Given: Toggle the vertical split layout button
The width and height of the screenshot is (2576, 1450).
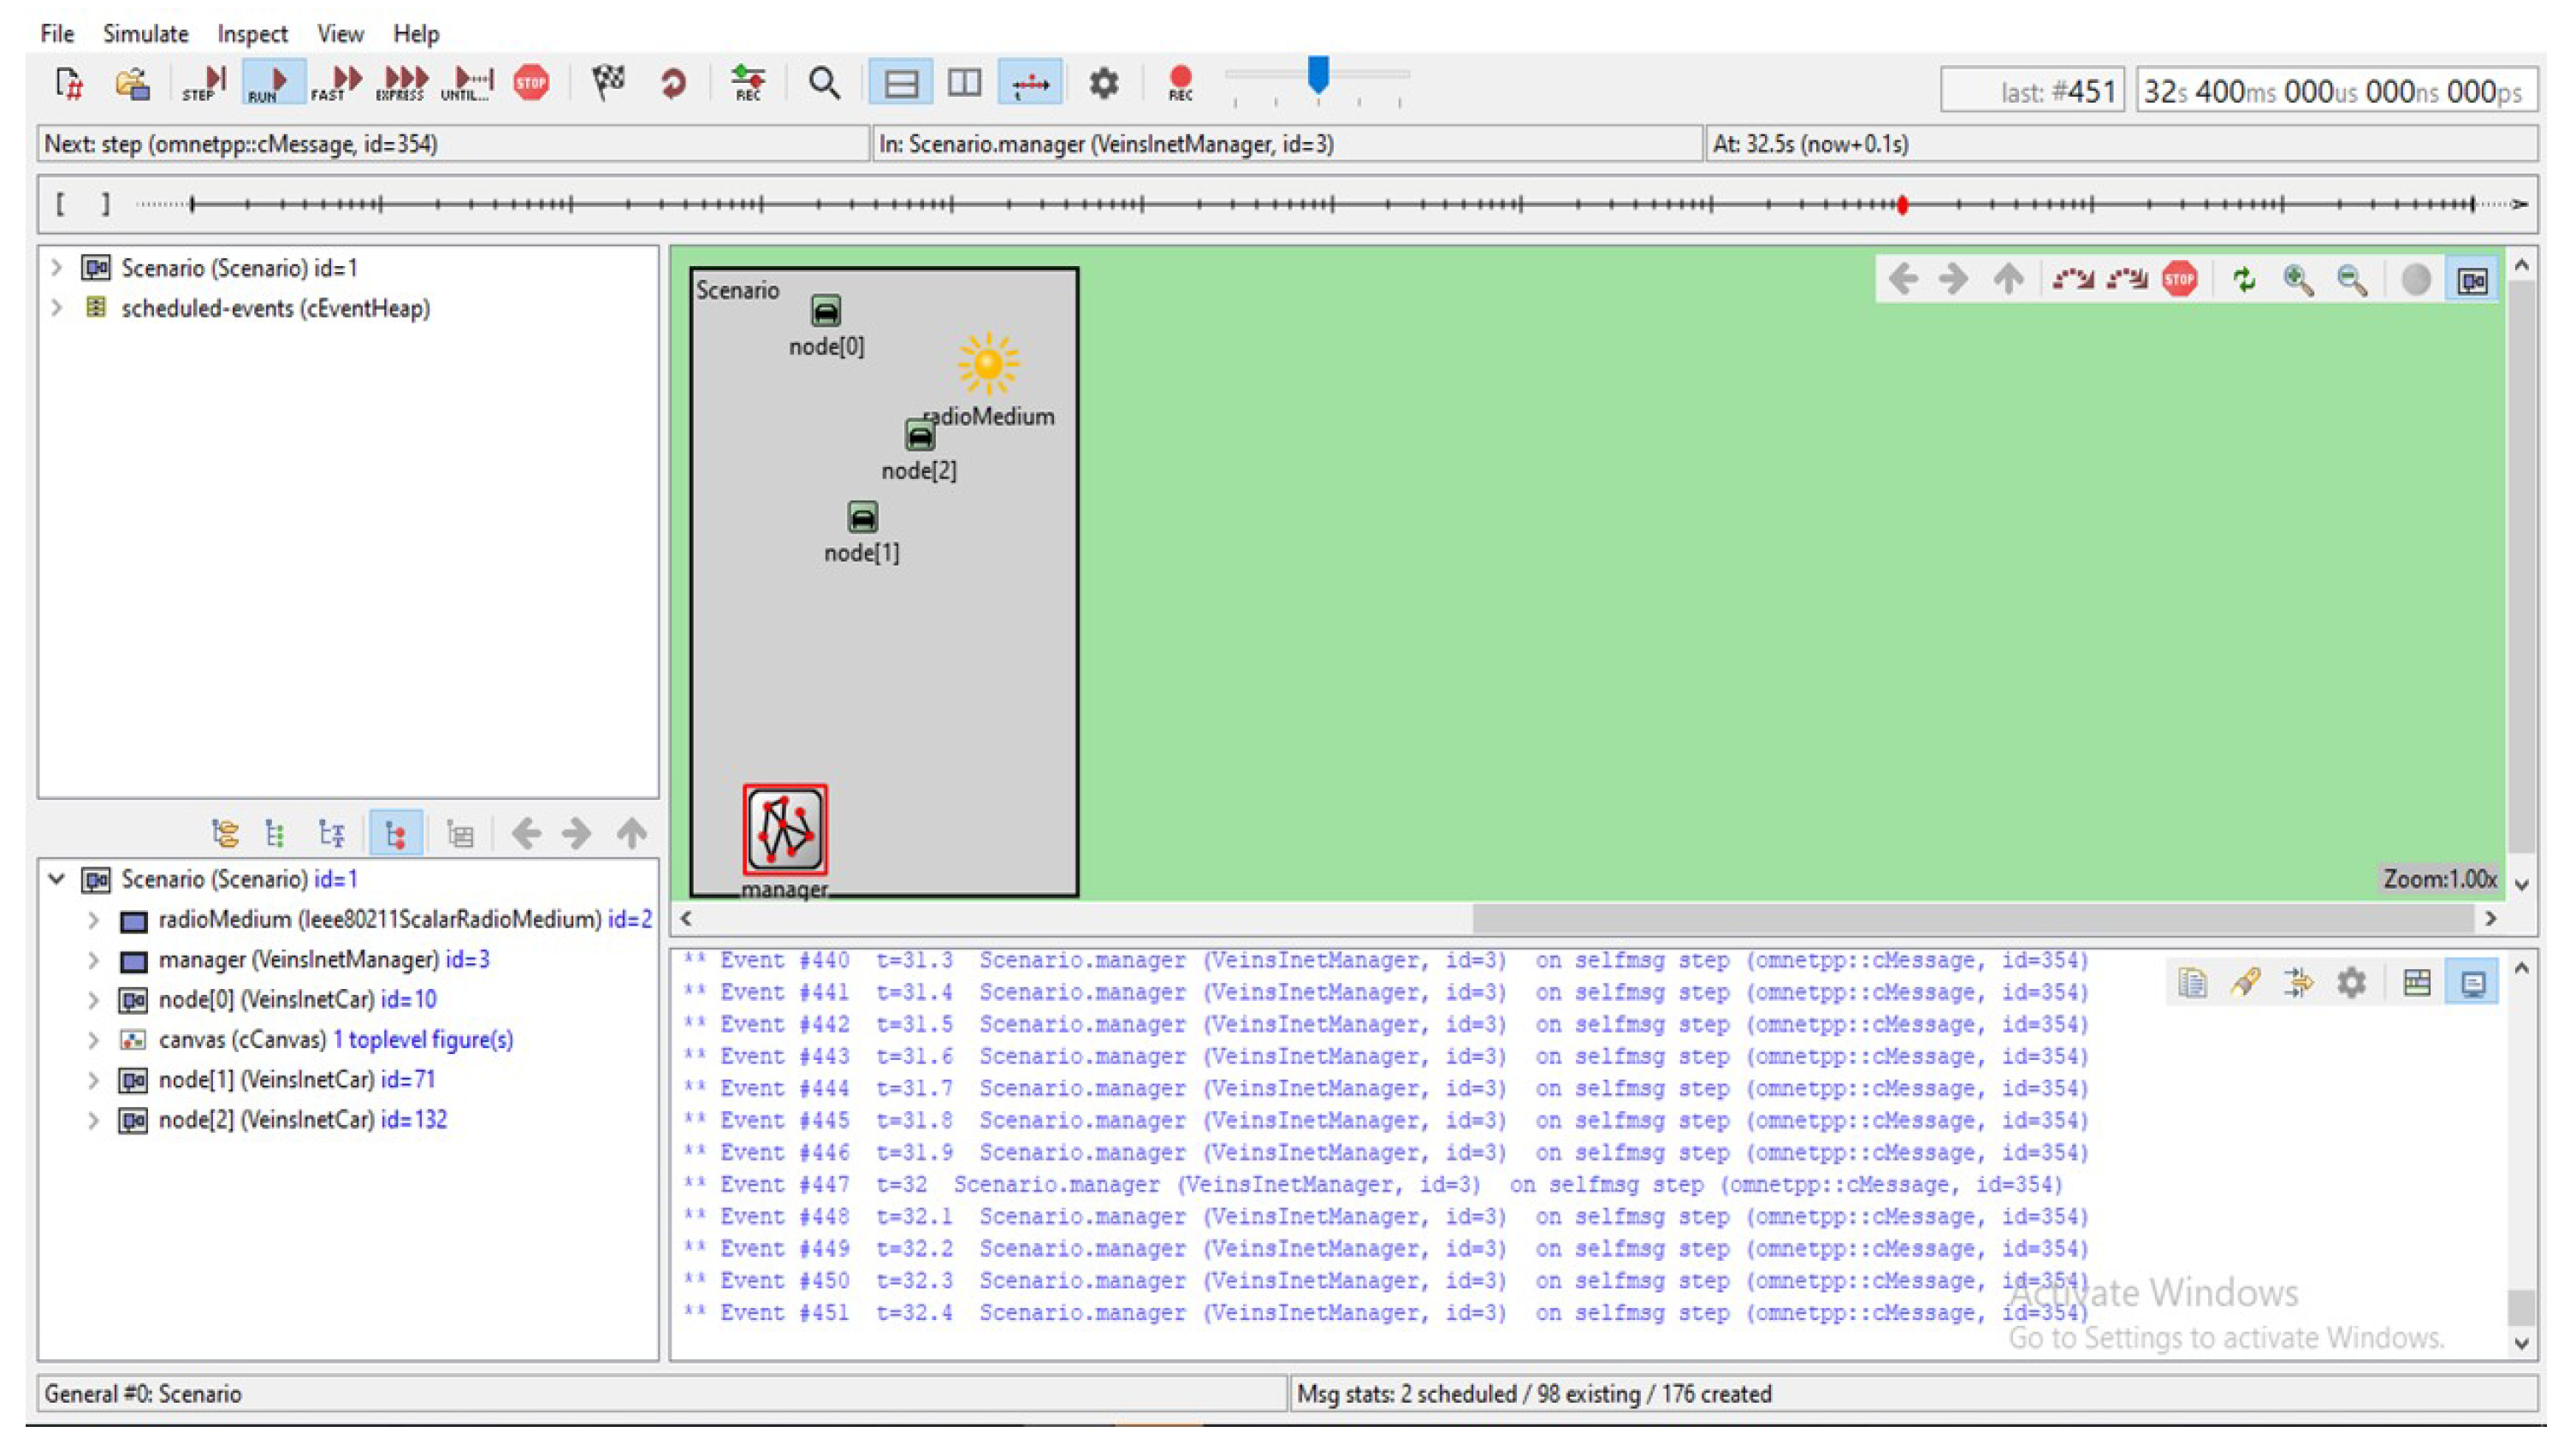Looking at the screenshot, I should [x=964, y=82].
